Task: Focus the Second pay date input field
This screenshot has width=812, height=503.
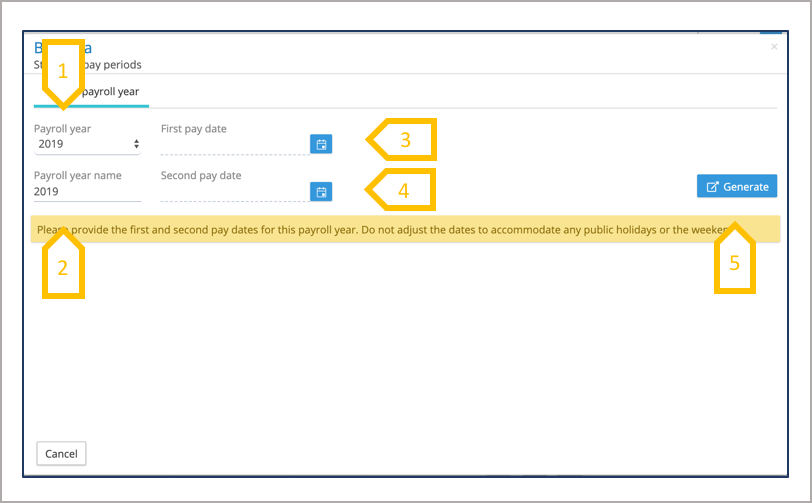Action: click(x=234, y=192)
